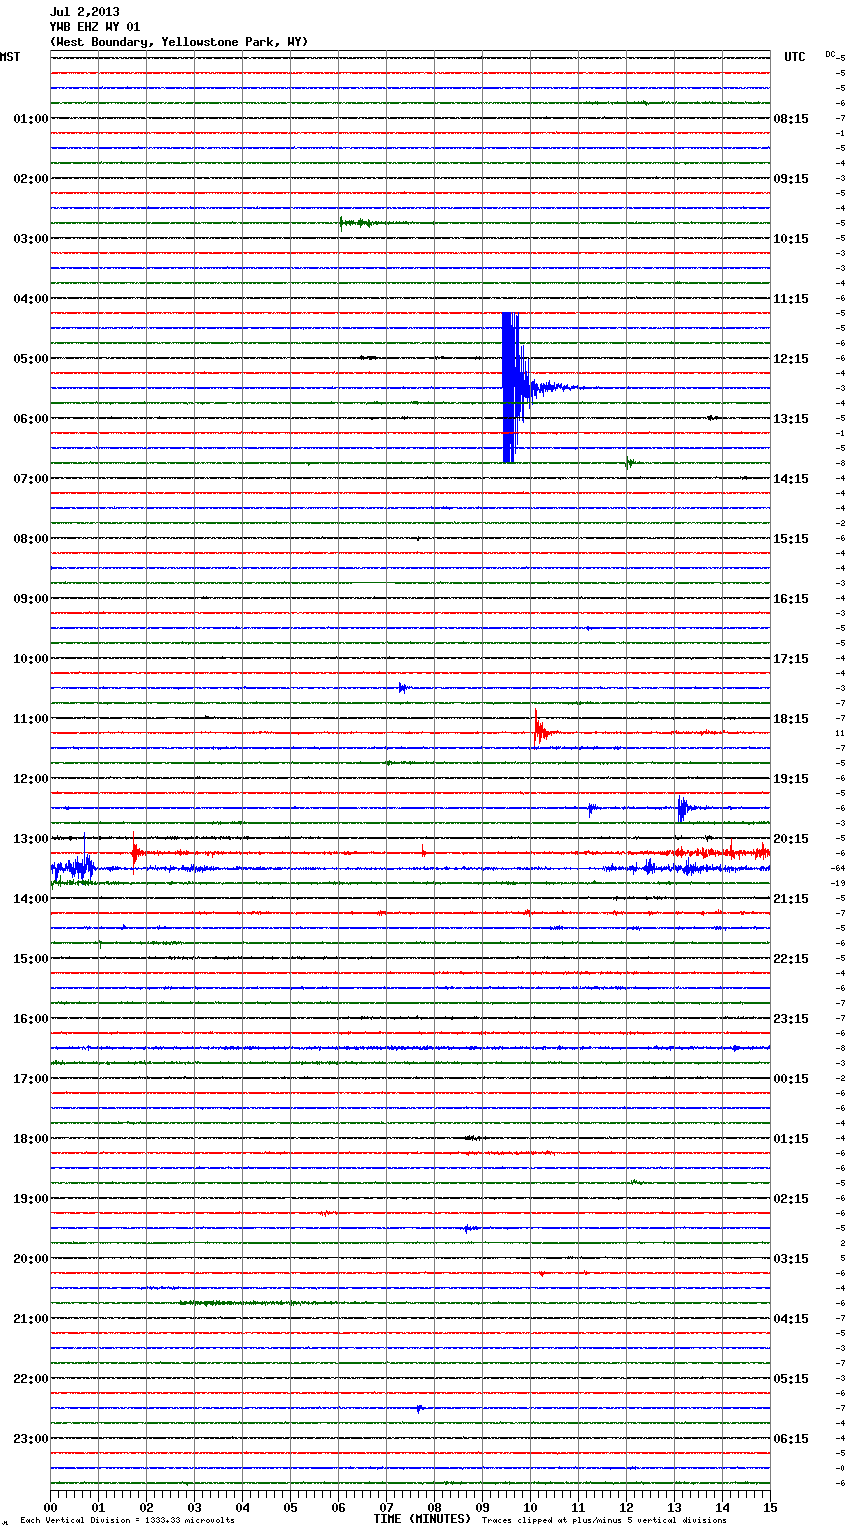This screenshot has width=850, height=1534.
Task: Select the '15:00' MST time label
Action: point(30,959)
